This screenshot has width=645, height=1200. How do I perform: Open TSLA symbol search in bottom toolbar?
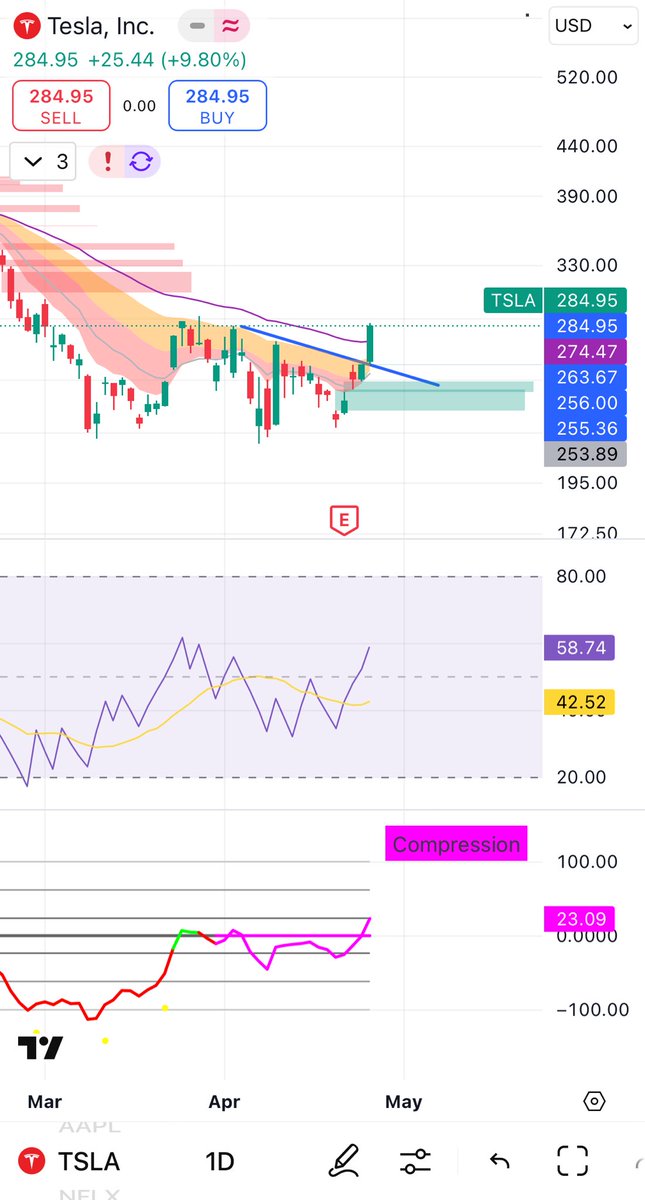[x=88, y=1161]
